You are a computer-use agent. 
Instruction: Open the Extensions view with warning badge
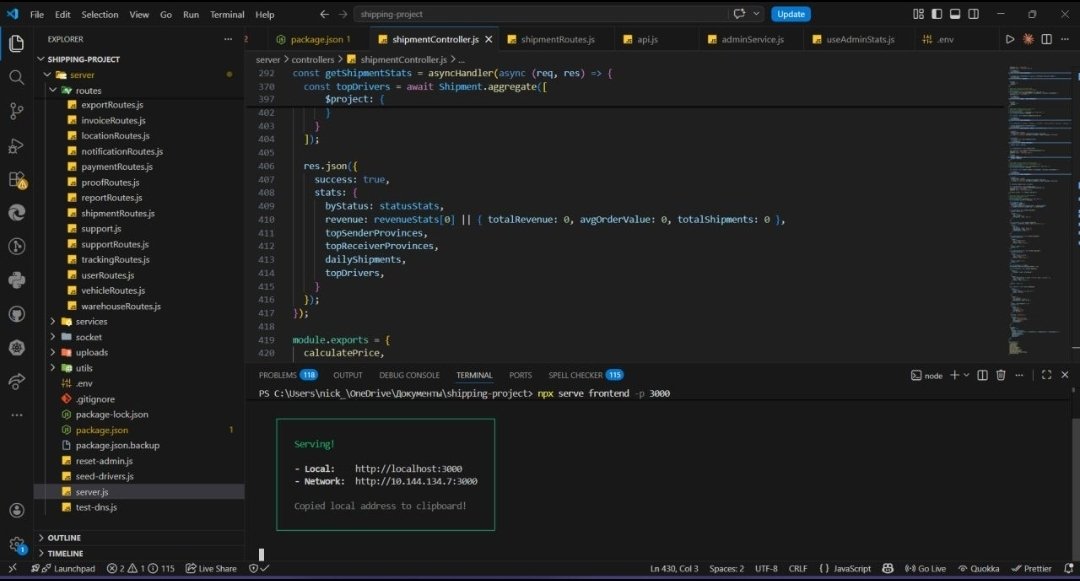(17, 180)
